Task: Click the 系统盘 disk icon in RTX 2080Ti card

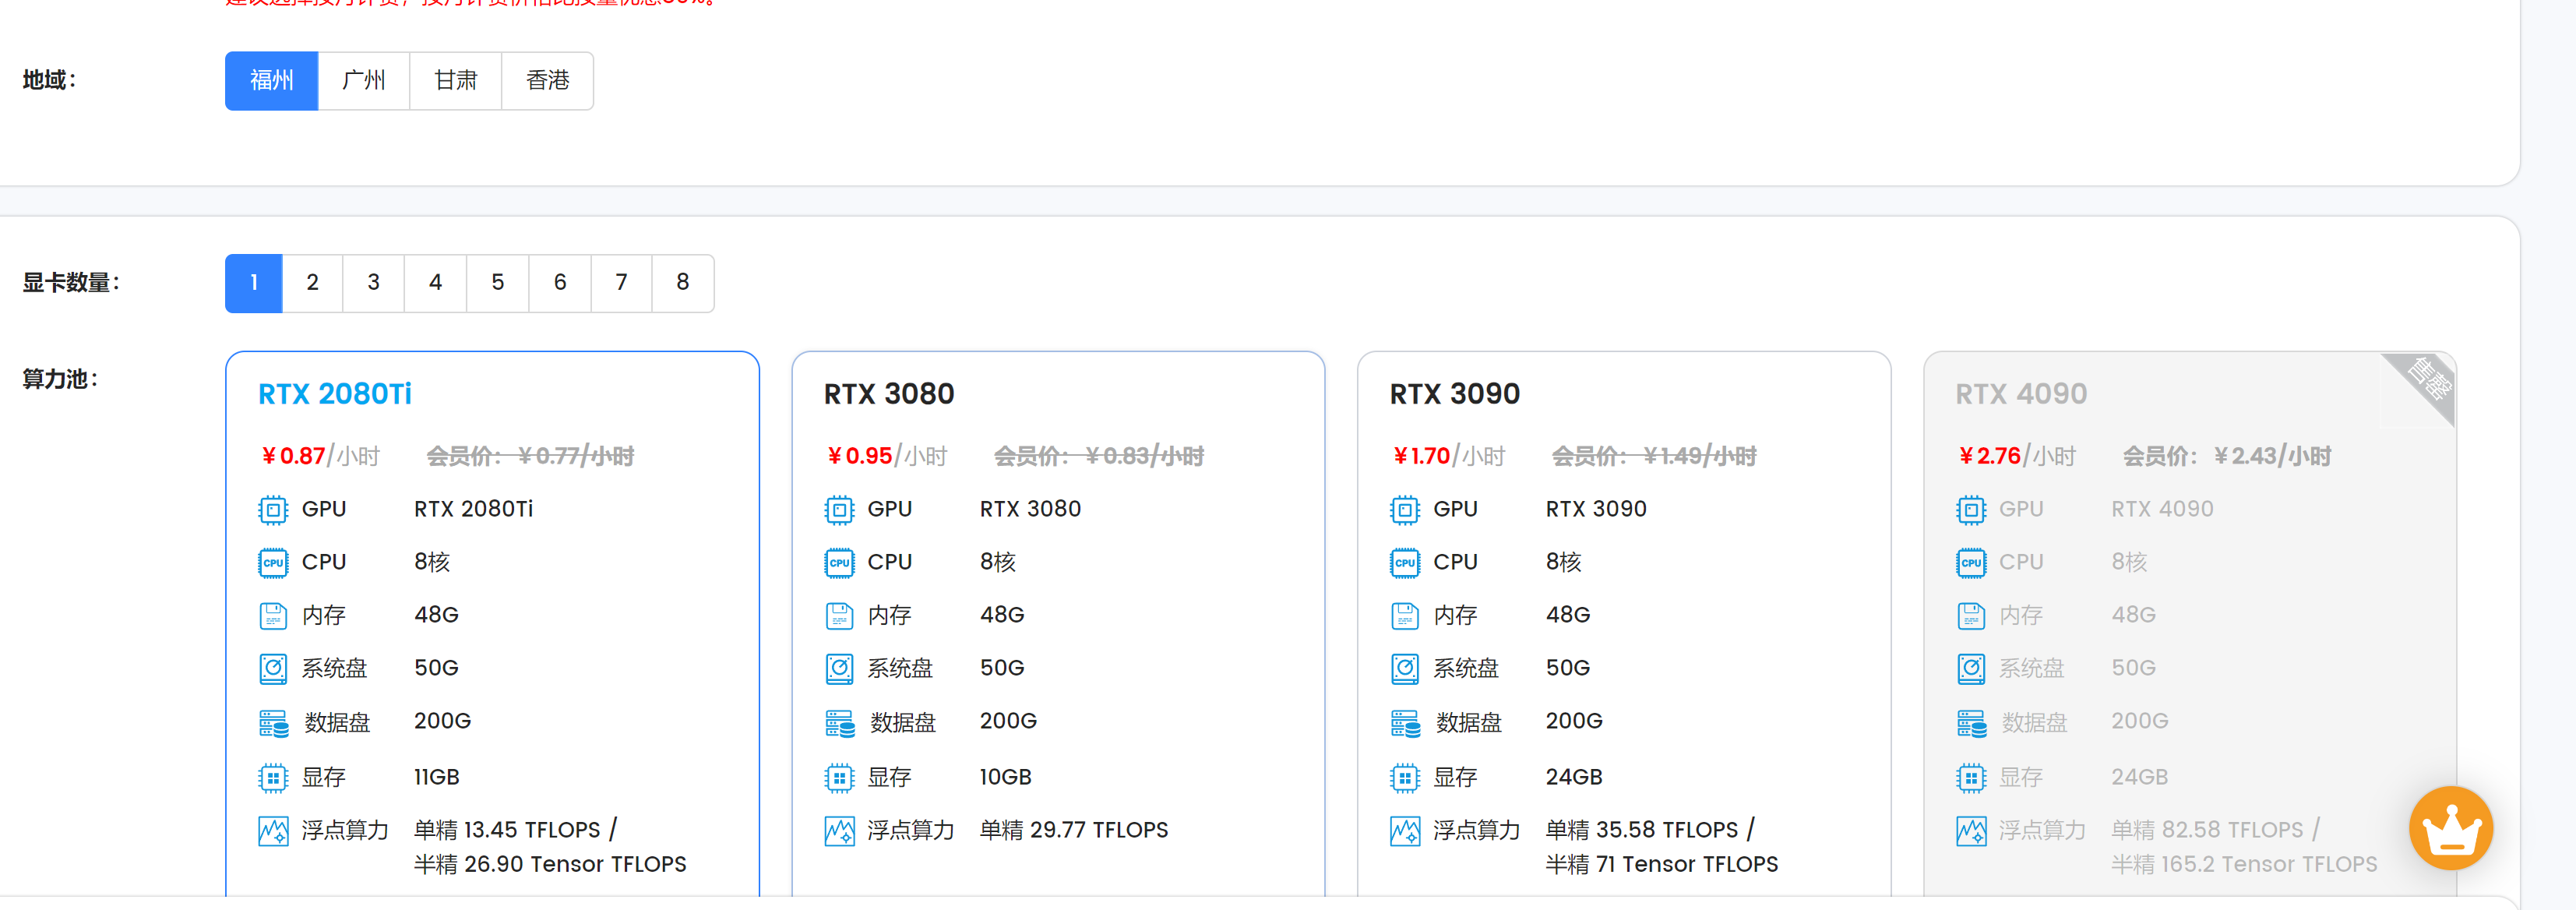Action: tap(273, 669)
